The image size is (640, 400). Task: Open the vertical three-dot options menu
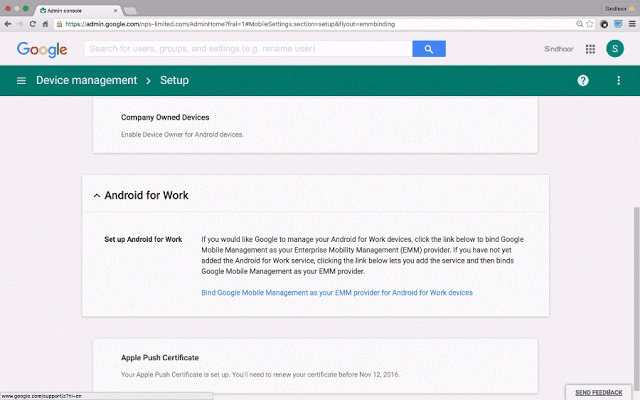(618, 80)
